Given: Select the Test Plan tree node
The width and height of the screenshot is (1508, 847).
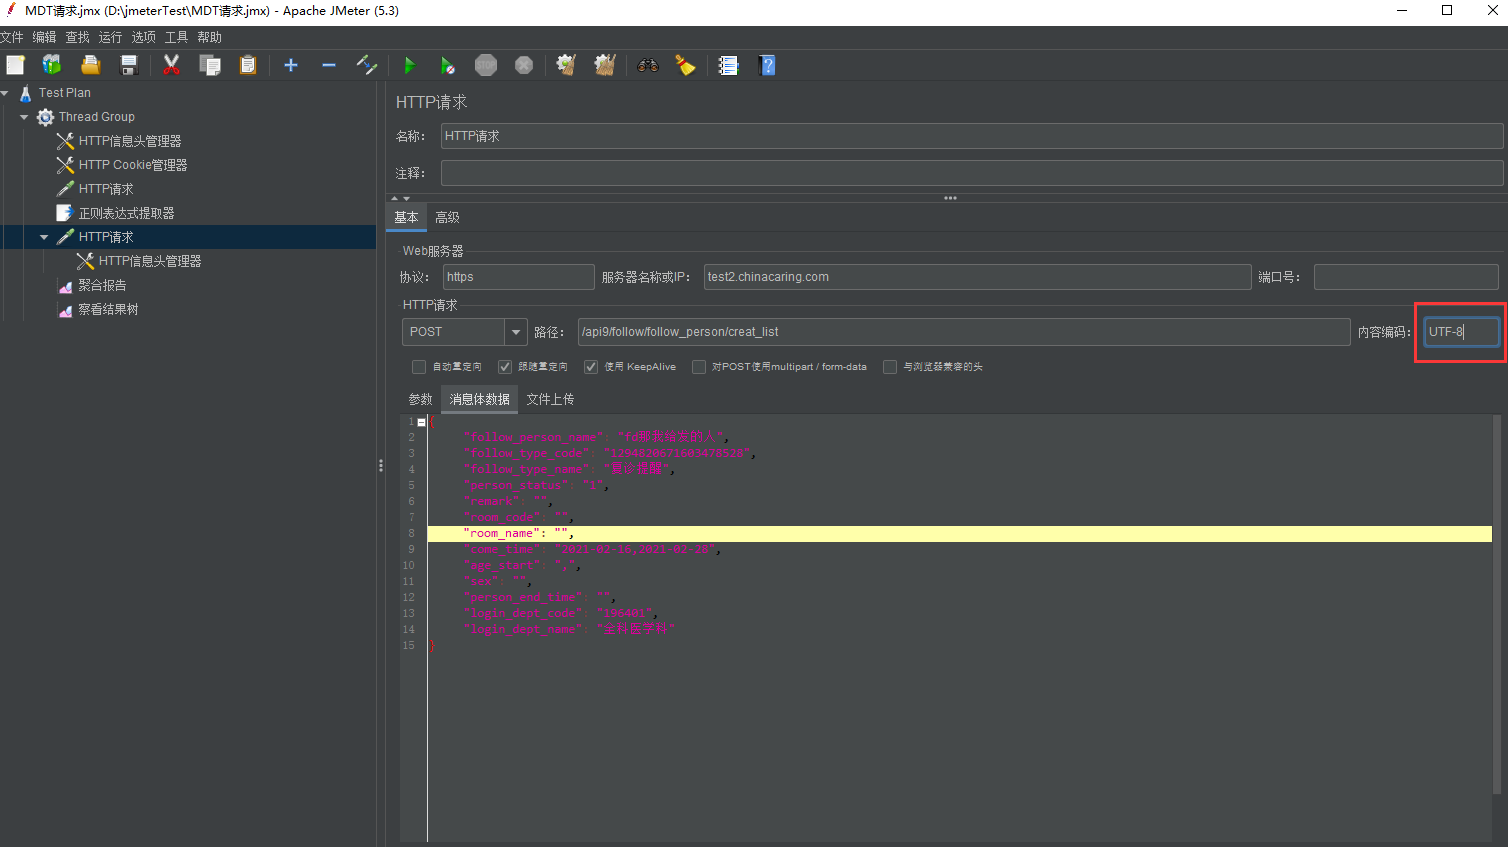Looking at the screenshot, I should pyautogui.click(x=65, y=93).
